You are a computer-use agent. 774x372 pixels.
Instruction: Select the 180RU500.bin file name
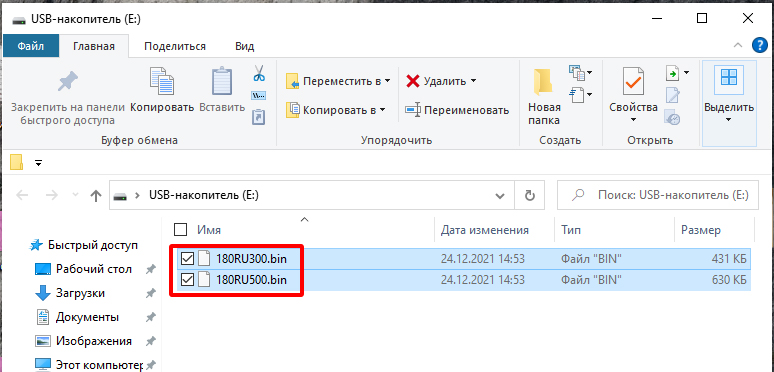point(251,280)
